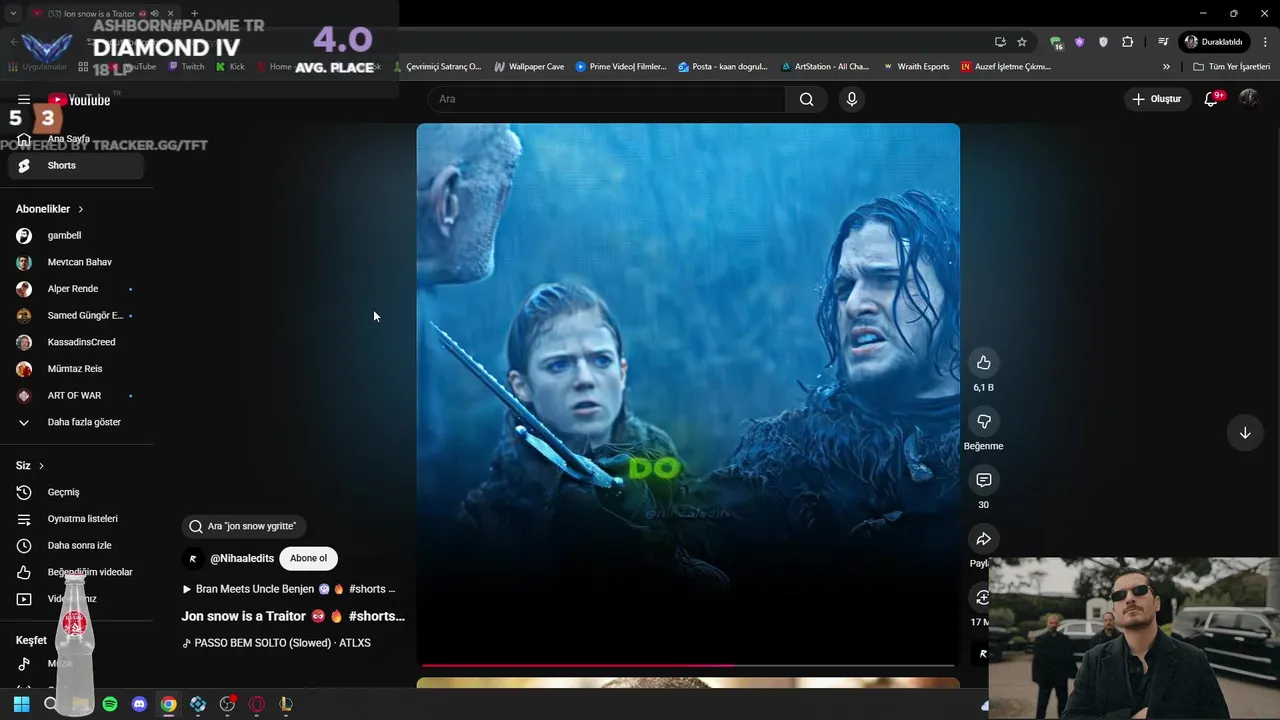This screenshot has width=1280, height=720.
Task: Open the Chrome media control icon
Action: tap(1163, 42)
